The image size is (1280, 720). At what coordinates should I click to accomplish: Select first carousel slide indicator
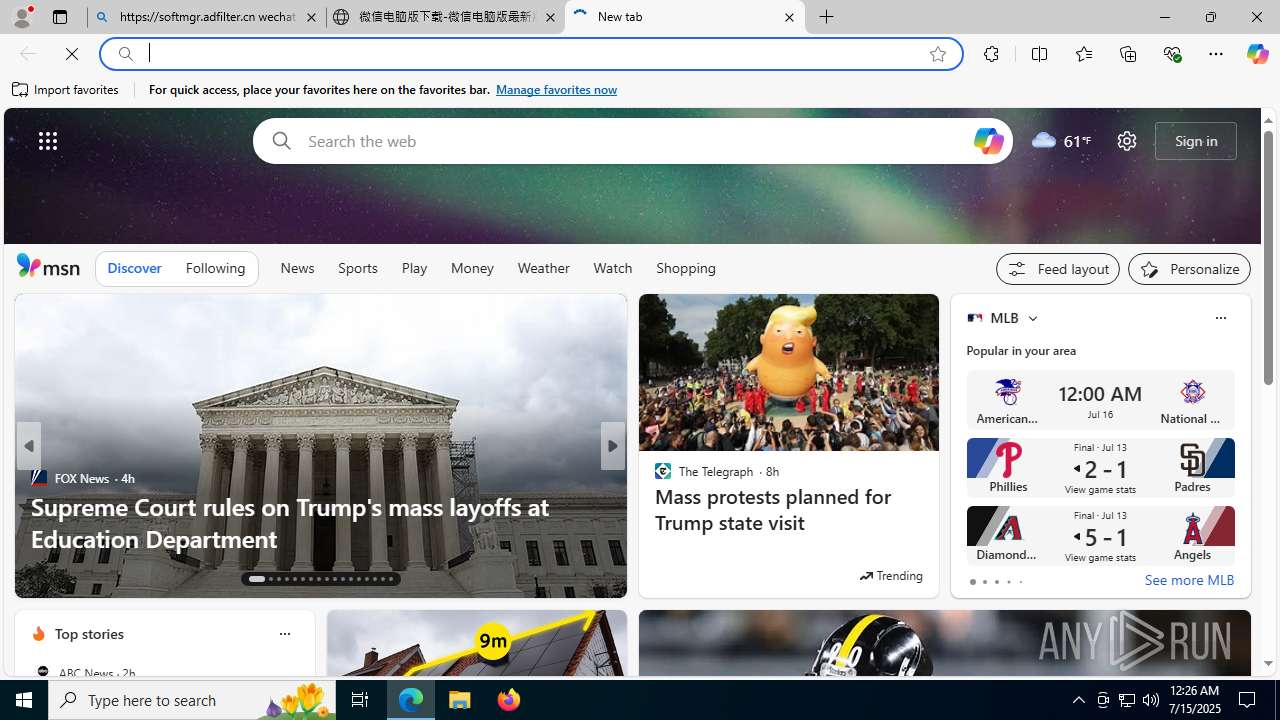(x=257, y=579)
